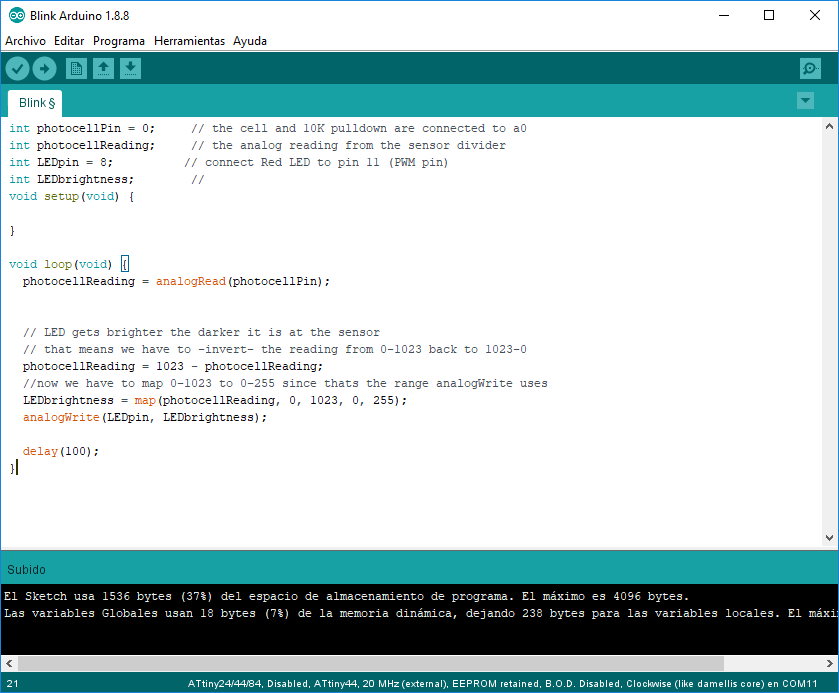Click the 'Las variables Globales' console line
Viewport: 839px width, 693px height.
coord(420,613)
